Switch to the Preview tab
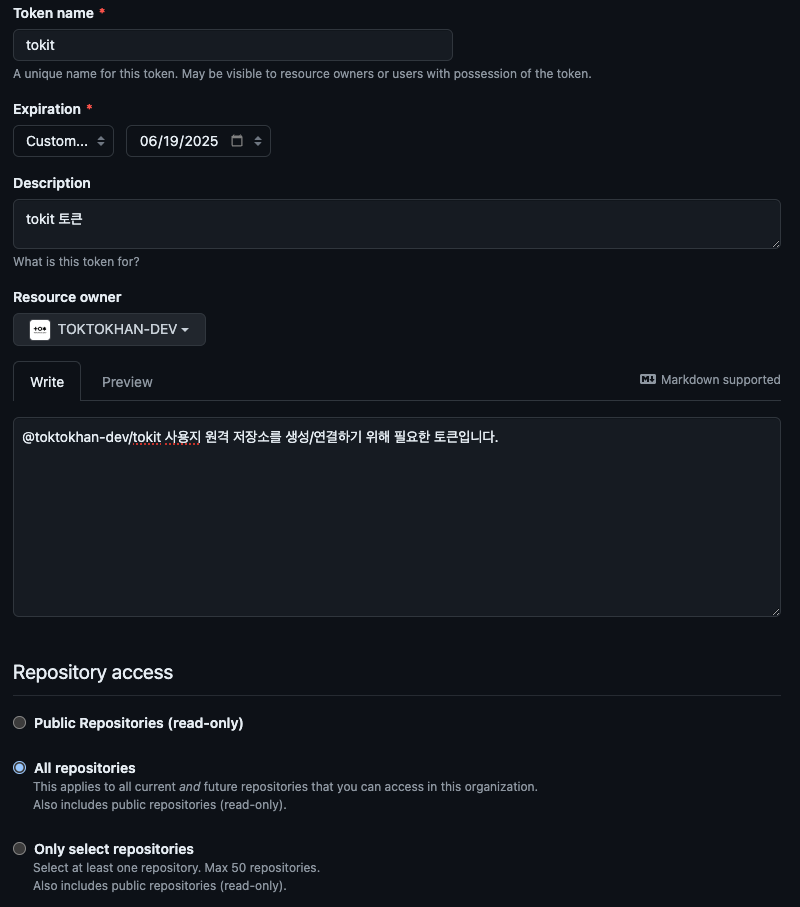Viewport: 800px width, 907px height. (x=127, y=382)
